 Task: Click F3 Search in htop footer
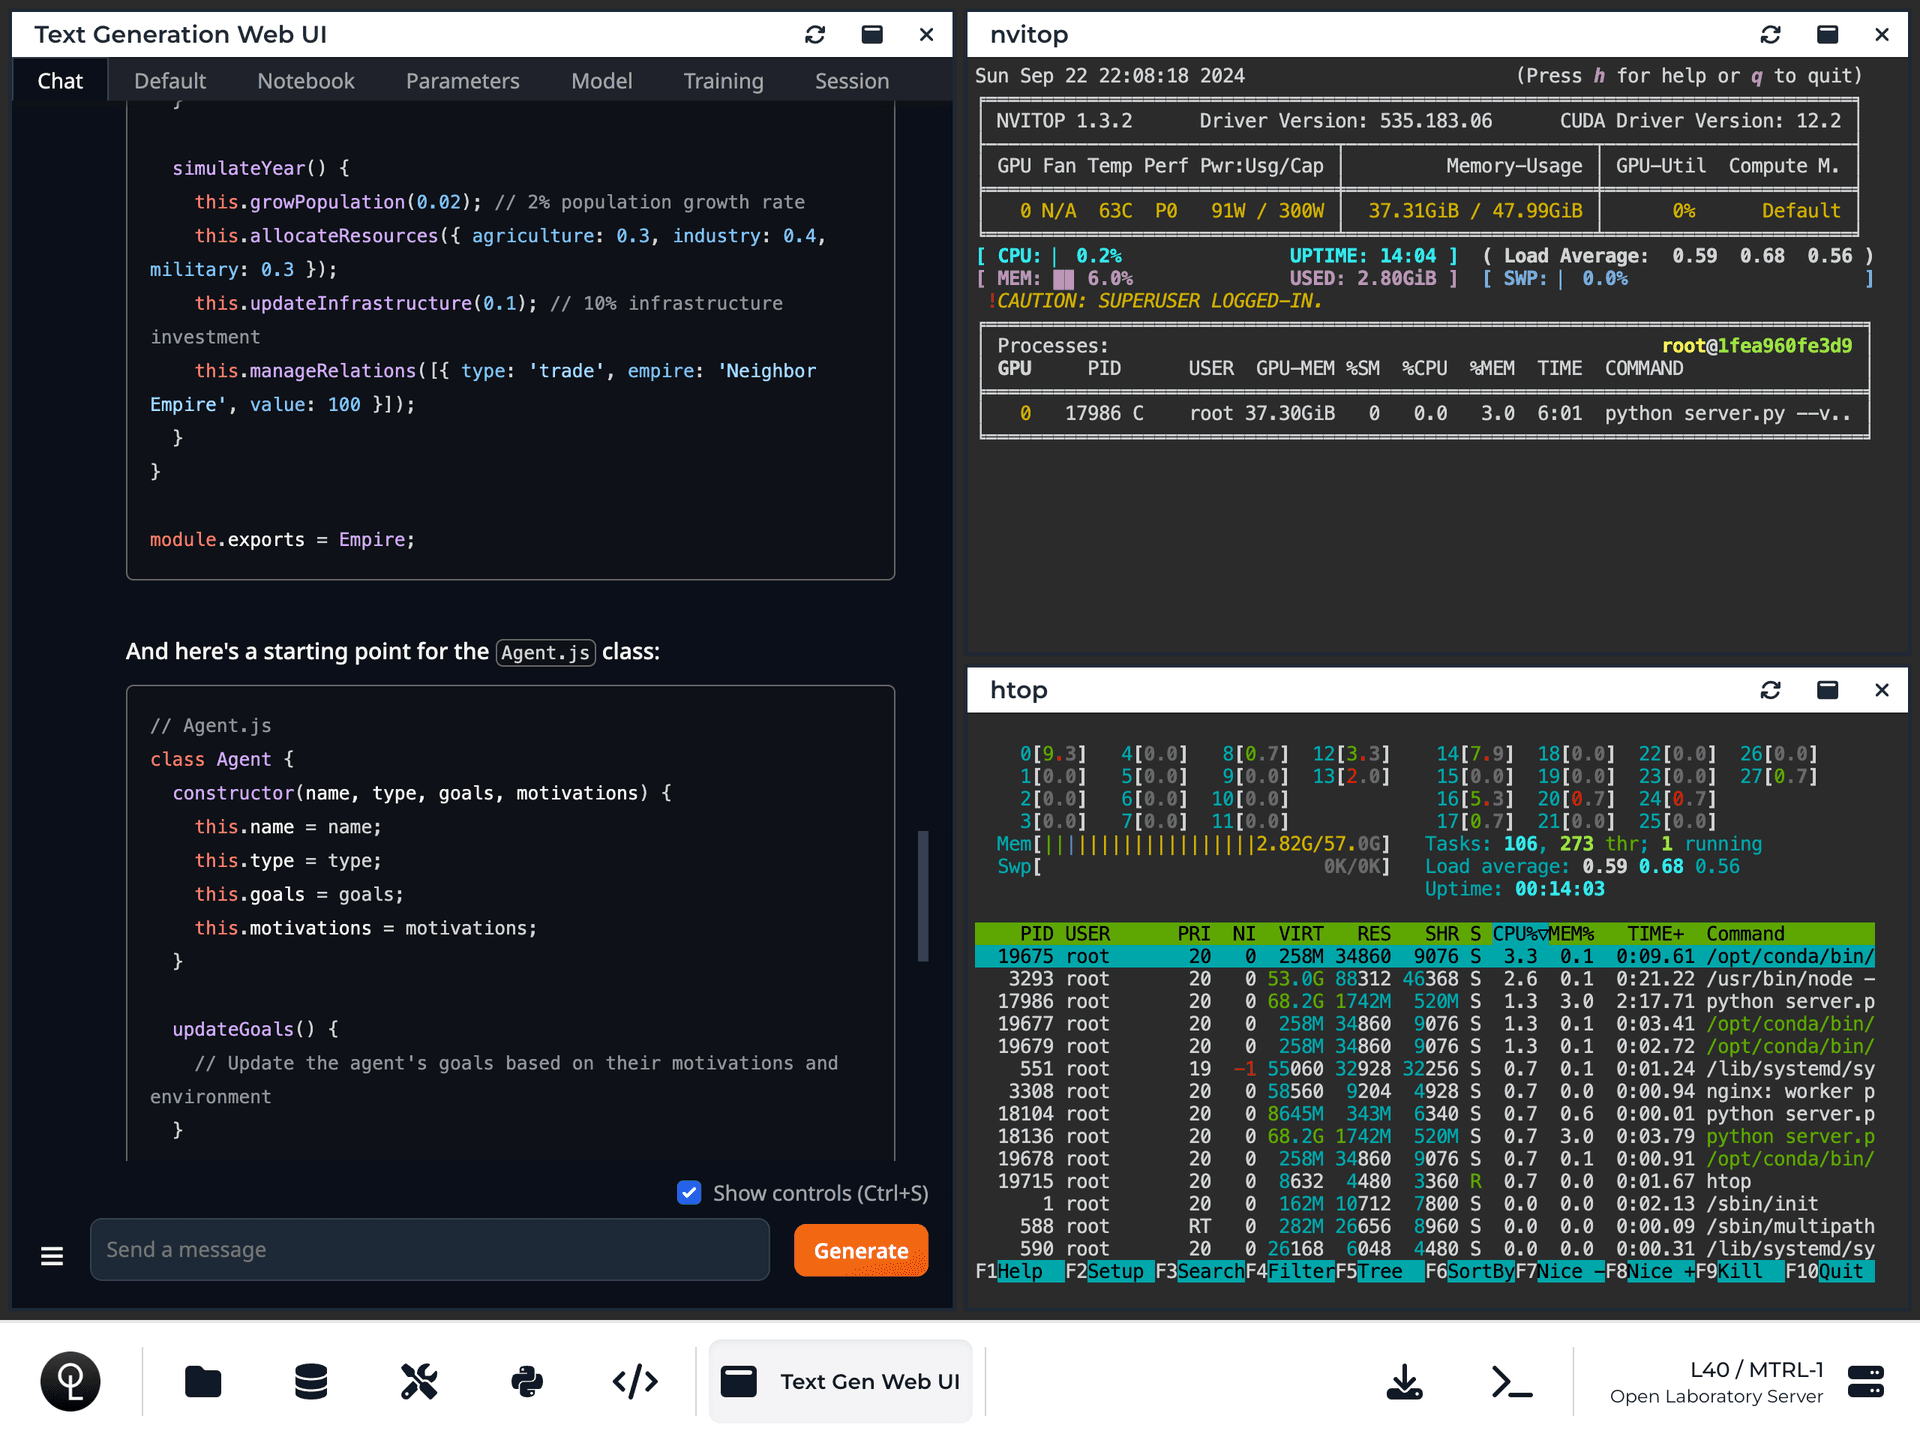click(1199, 1271)
